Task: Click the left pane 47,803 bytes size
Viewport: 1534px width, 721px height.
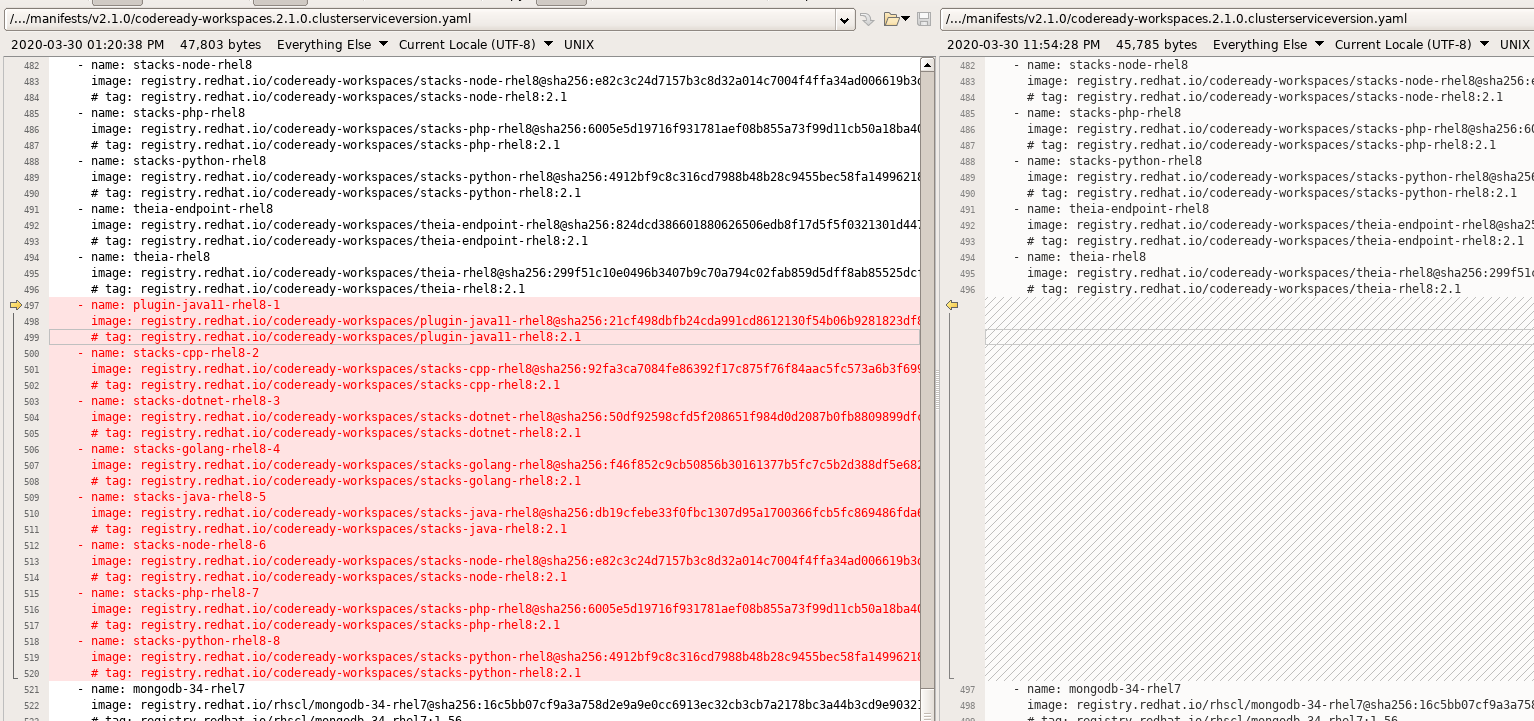Action: click(x=220, y=45)
